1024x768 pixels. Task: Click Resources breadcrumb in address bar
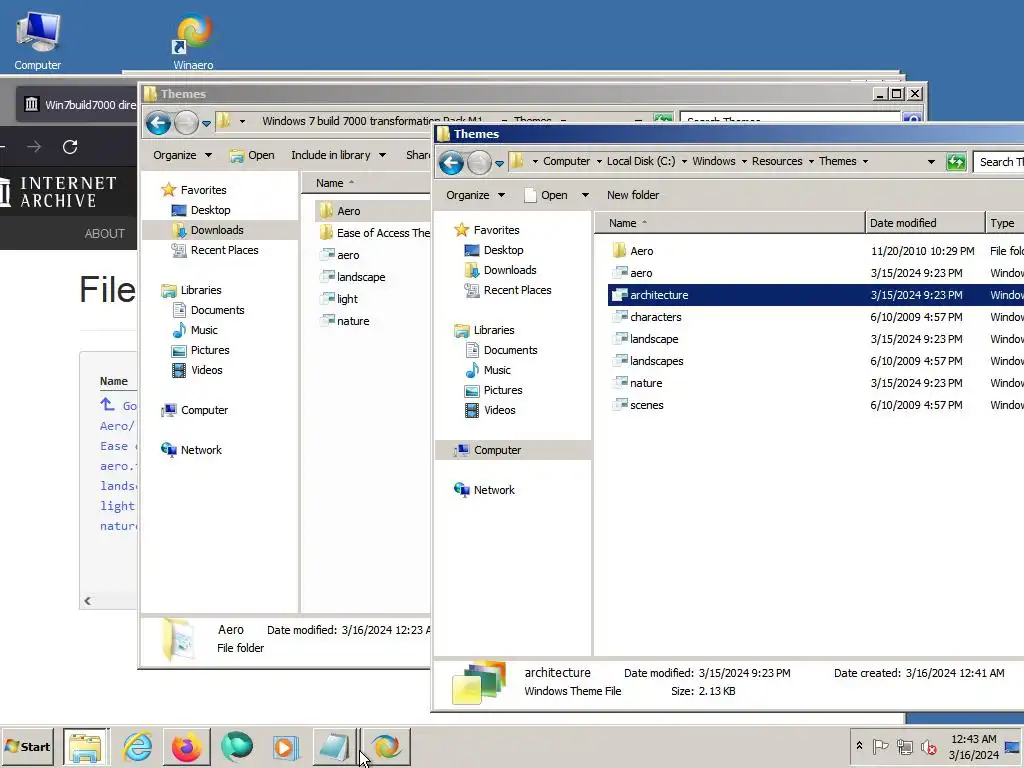[776, 161]
